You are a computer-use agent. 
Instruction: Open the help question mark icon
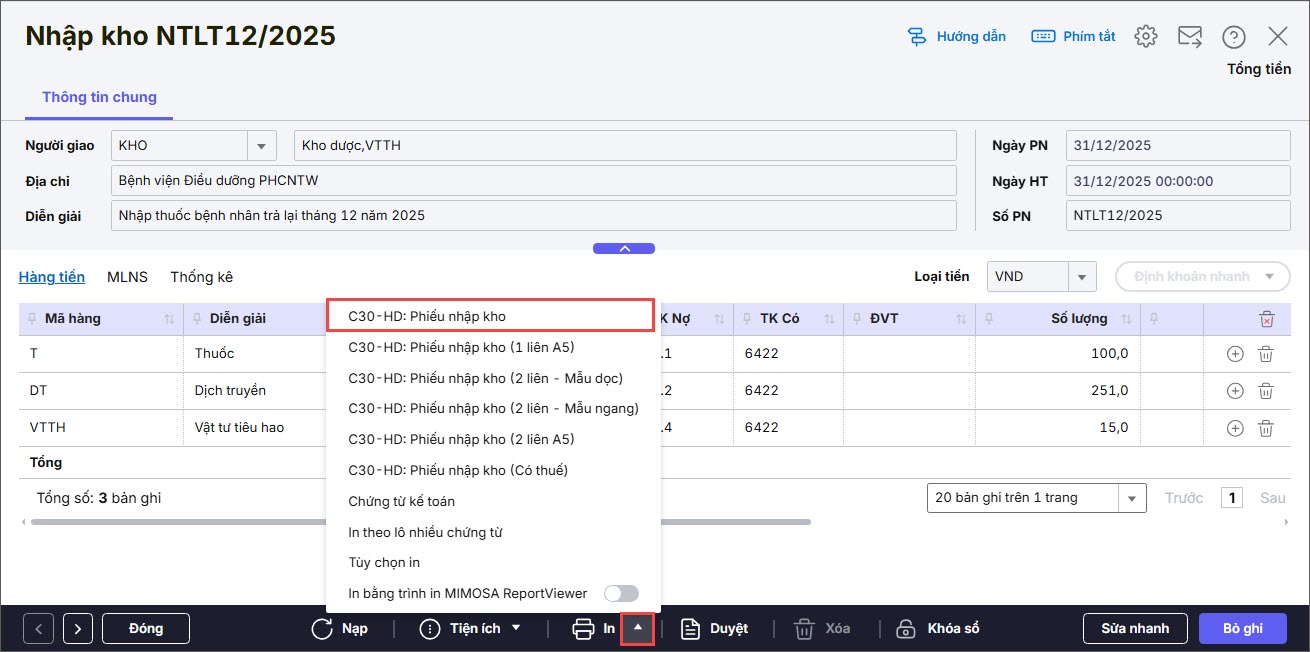[1234, 37]
